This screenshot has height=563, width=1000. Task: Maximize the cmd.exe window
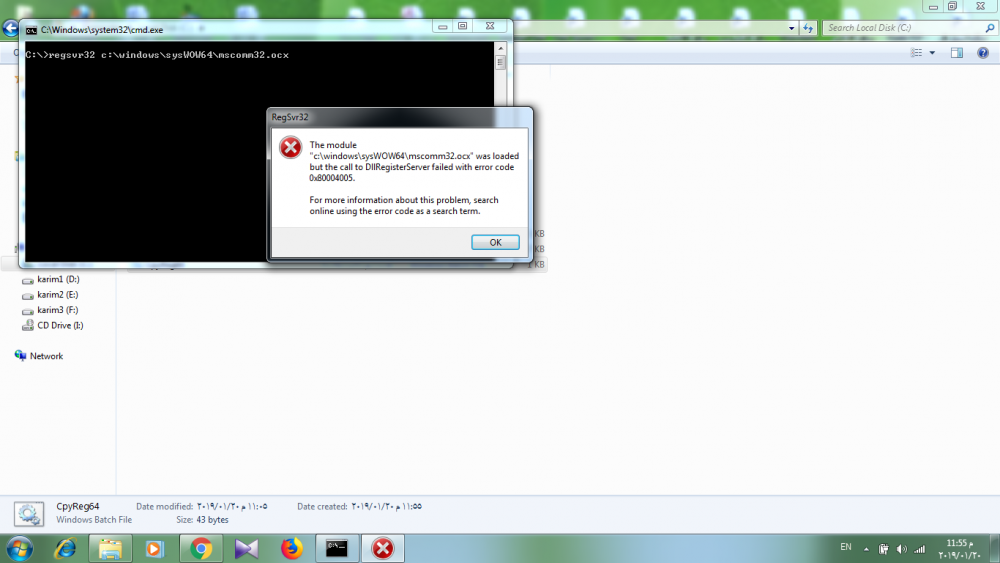tap(462, 26)
